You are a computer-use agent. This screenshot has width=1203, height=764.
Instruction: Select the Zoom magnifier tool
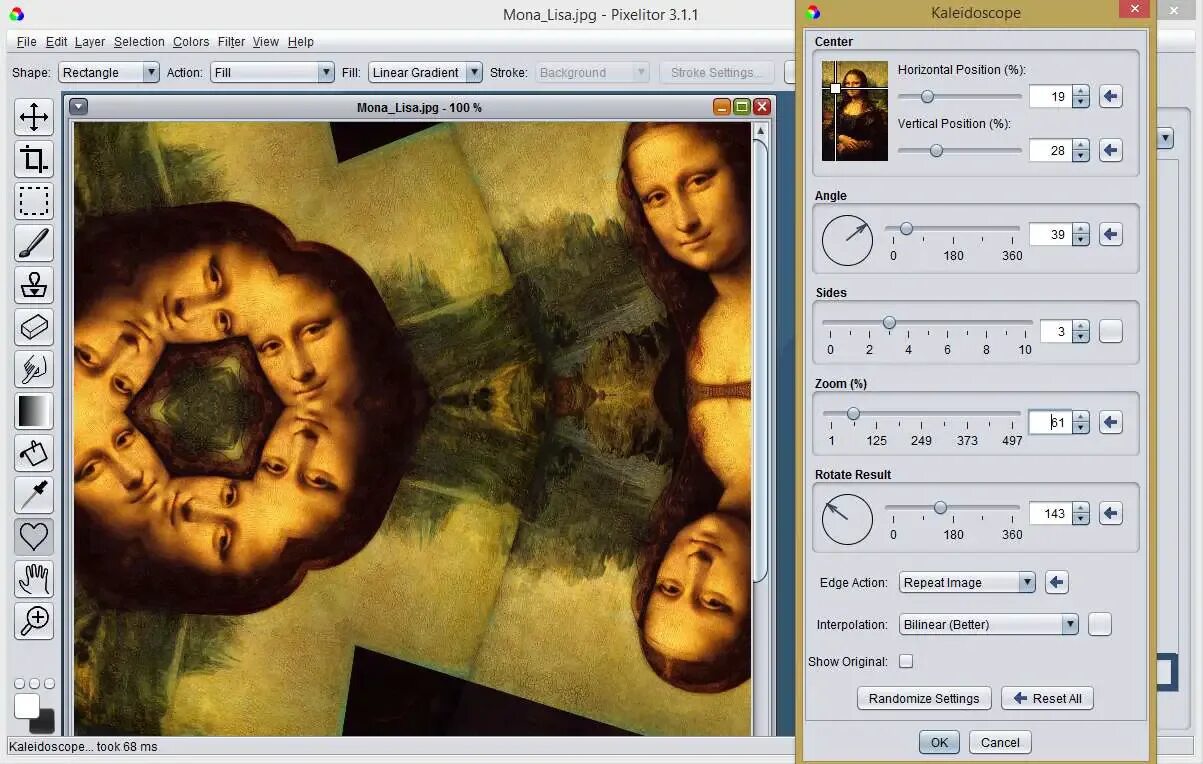tap(34, 621)
